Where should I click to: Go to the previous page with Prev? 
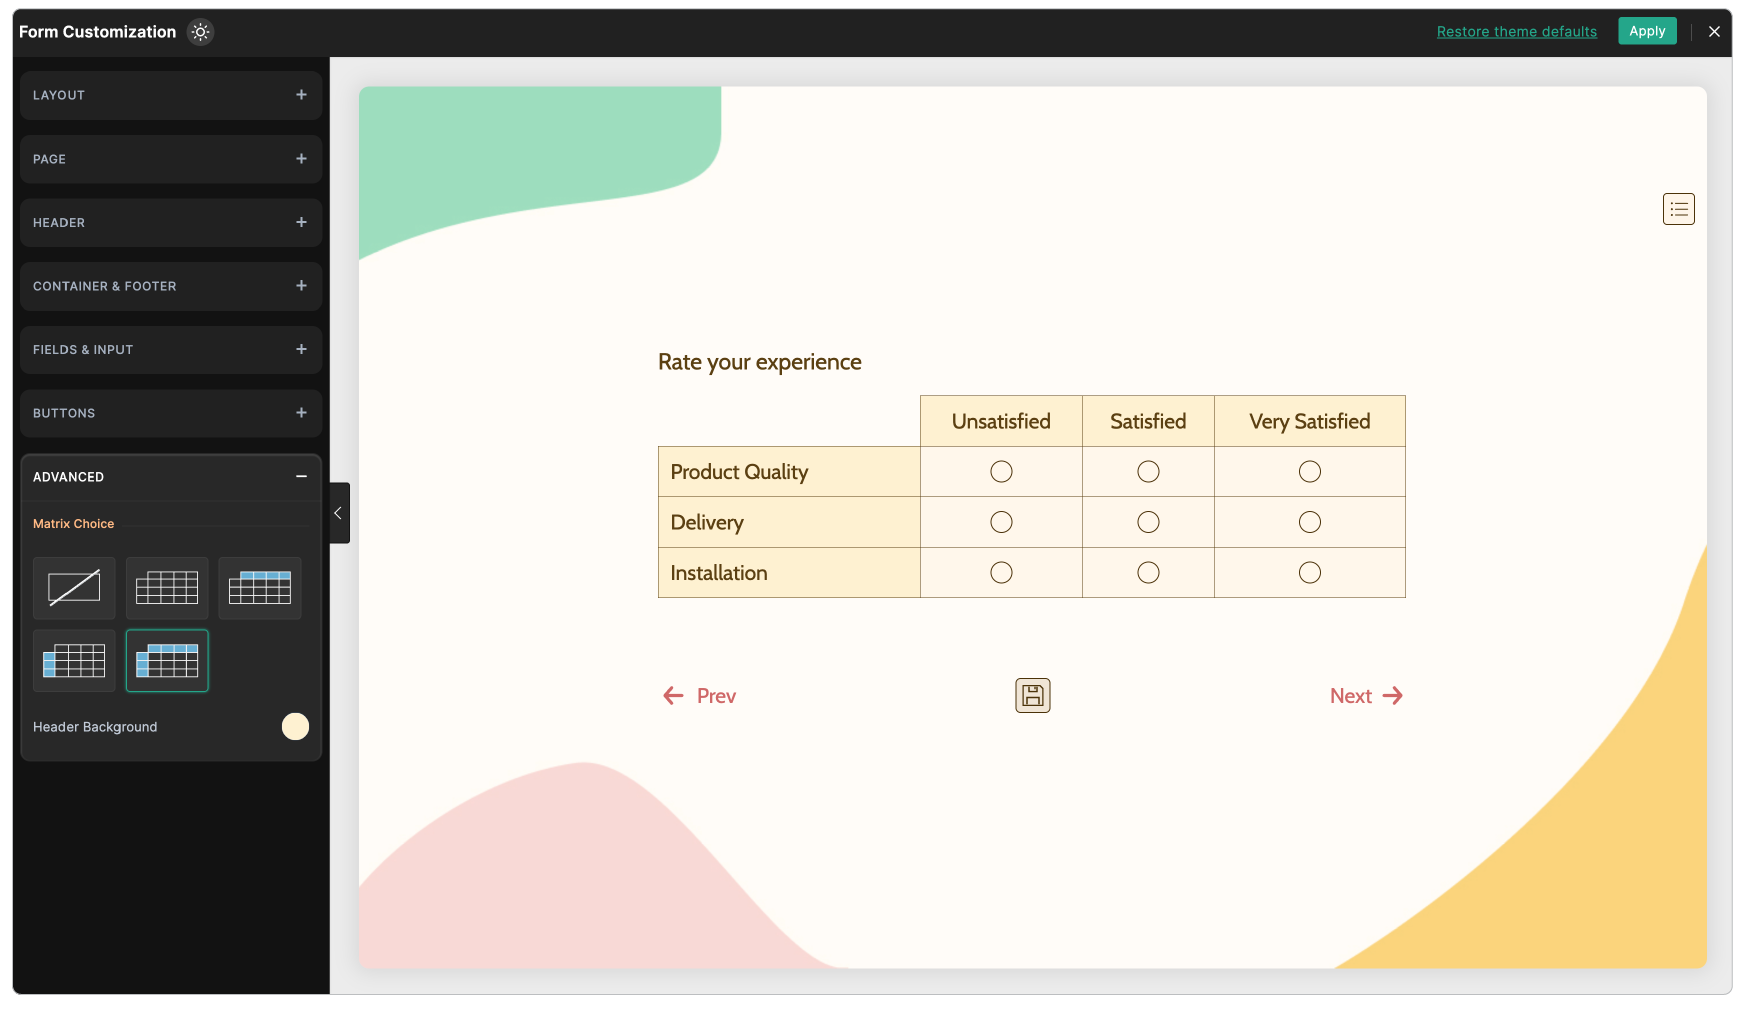[700, 696]
